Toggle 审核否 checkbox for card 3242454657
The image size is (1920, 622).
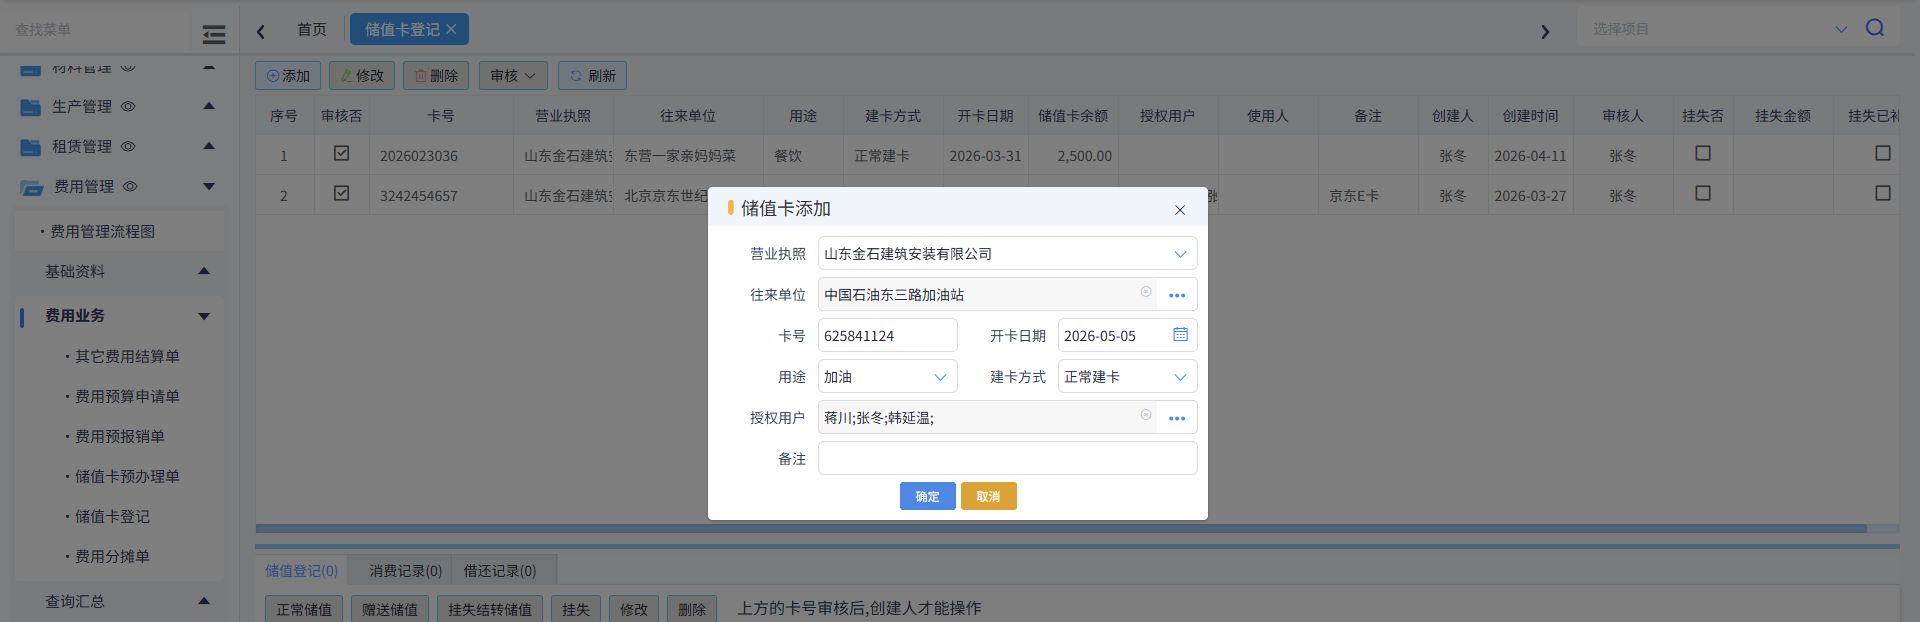click(x=342, y=193)
